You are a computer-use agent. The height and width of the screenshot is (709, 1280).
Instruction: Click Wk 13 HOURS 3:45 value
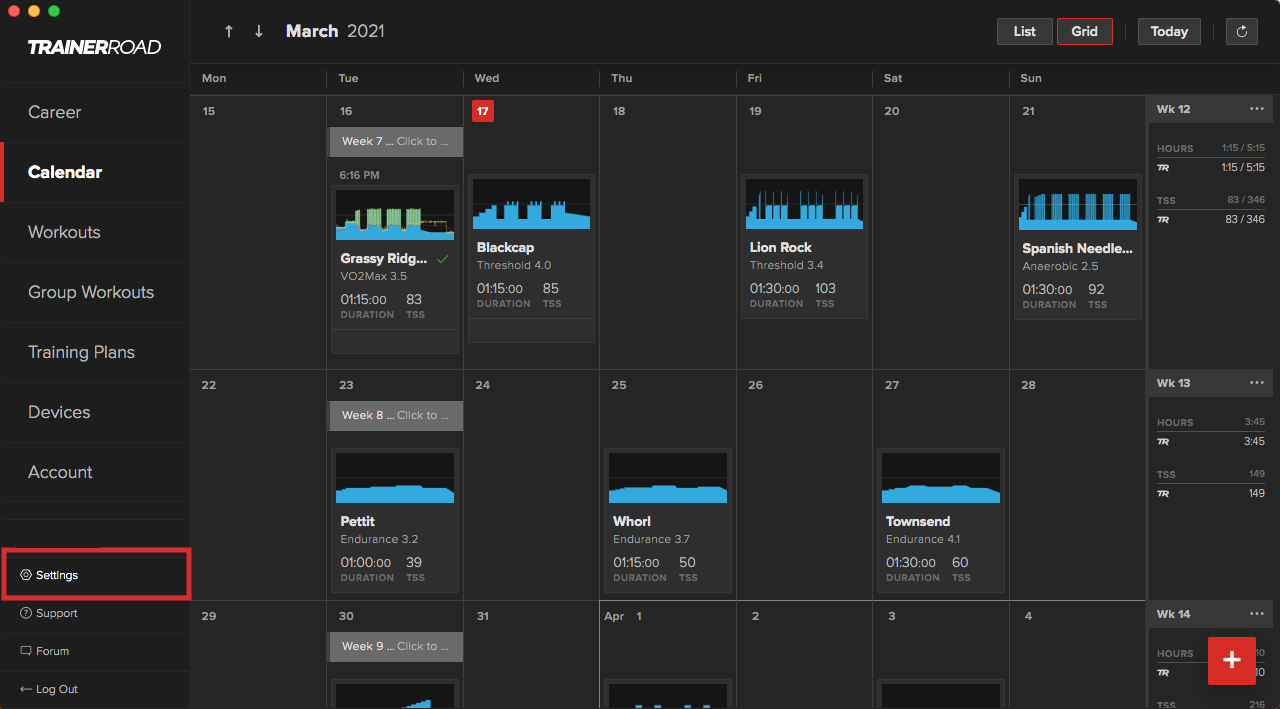pyautogui.click(x=1255, y=422)
